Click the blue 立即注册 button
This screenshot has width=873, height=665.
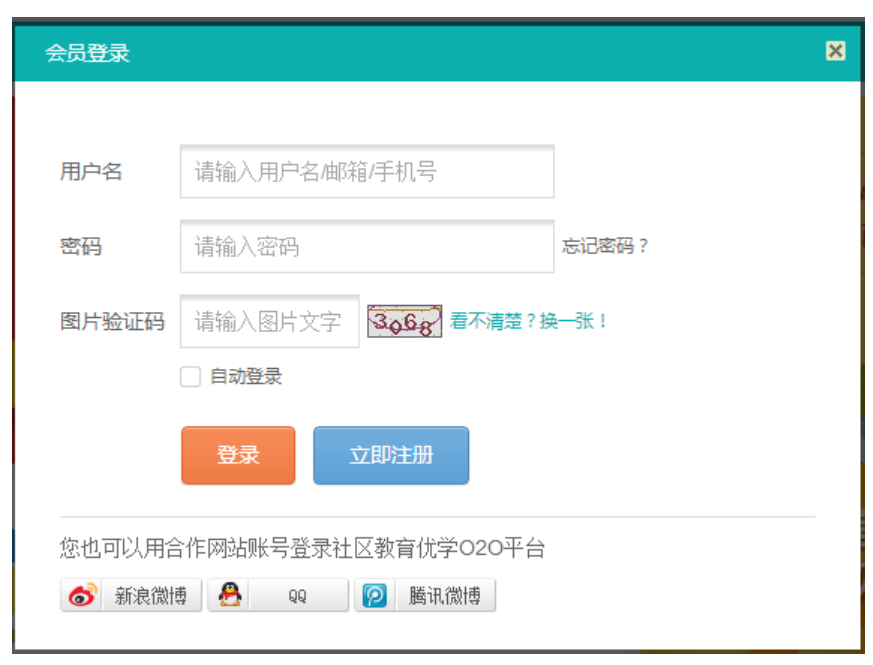pos(391,455)
